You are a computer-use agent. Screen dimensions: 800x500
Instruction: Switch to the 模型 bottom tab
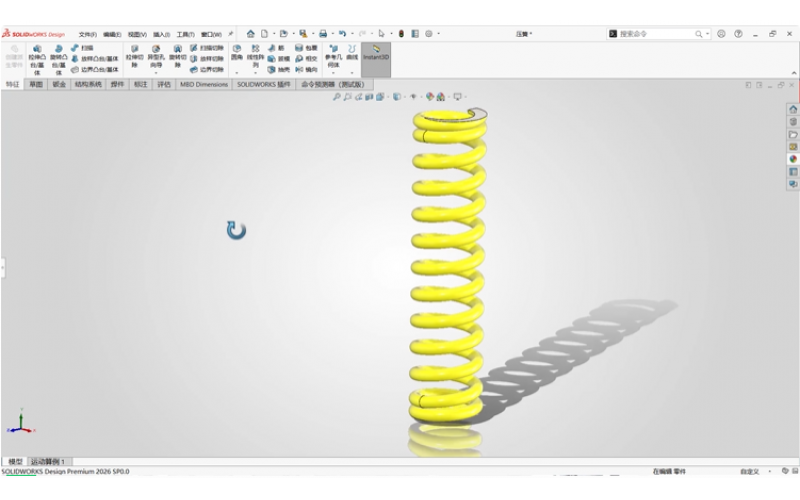point(15,461)
